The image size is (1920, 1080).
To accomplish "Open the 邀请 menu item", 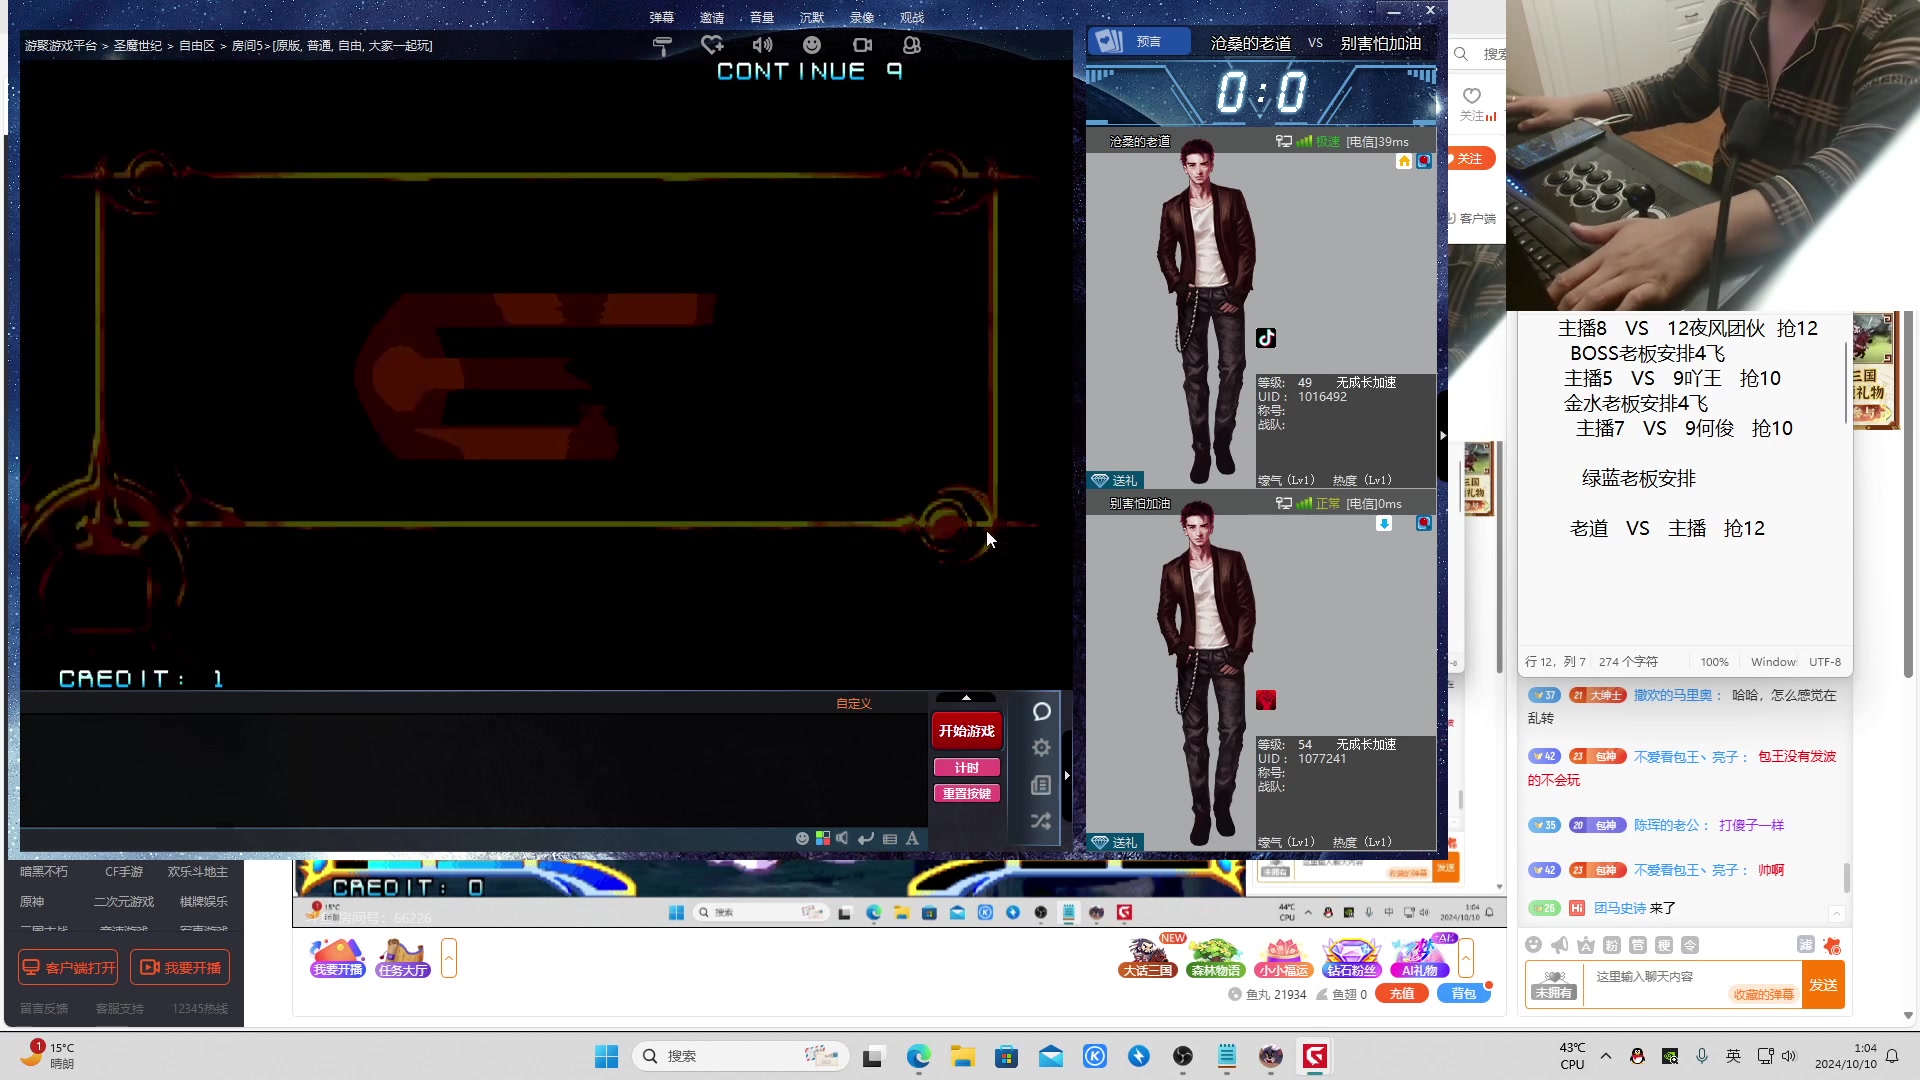I will [712, 18].
